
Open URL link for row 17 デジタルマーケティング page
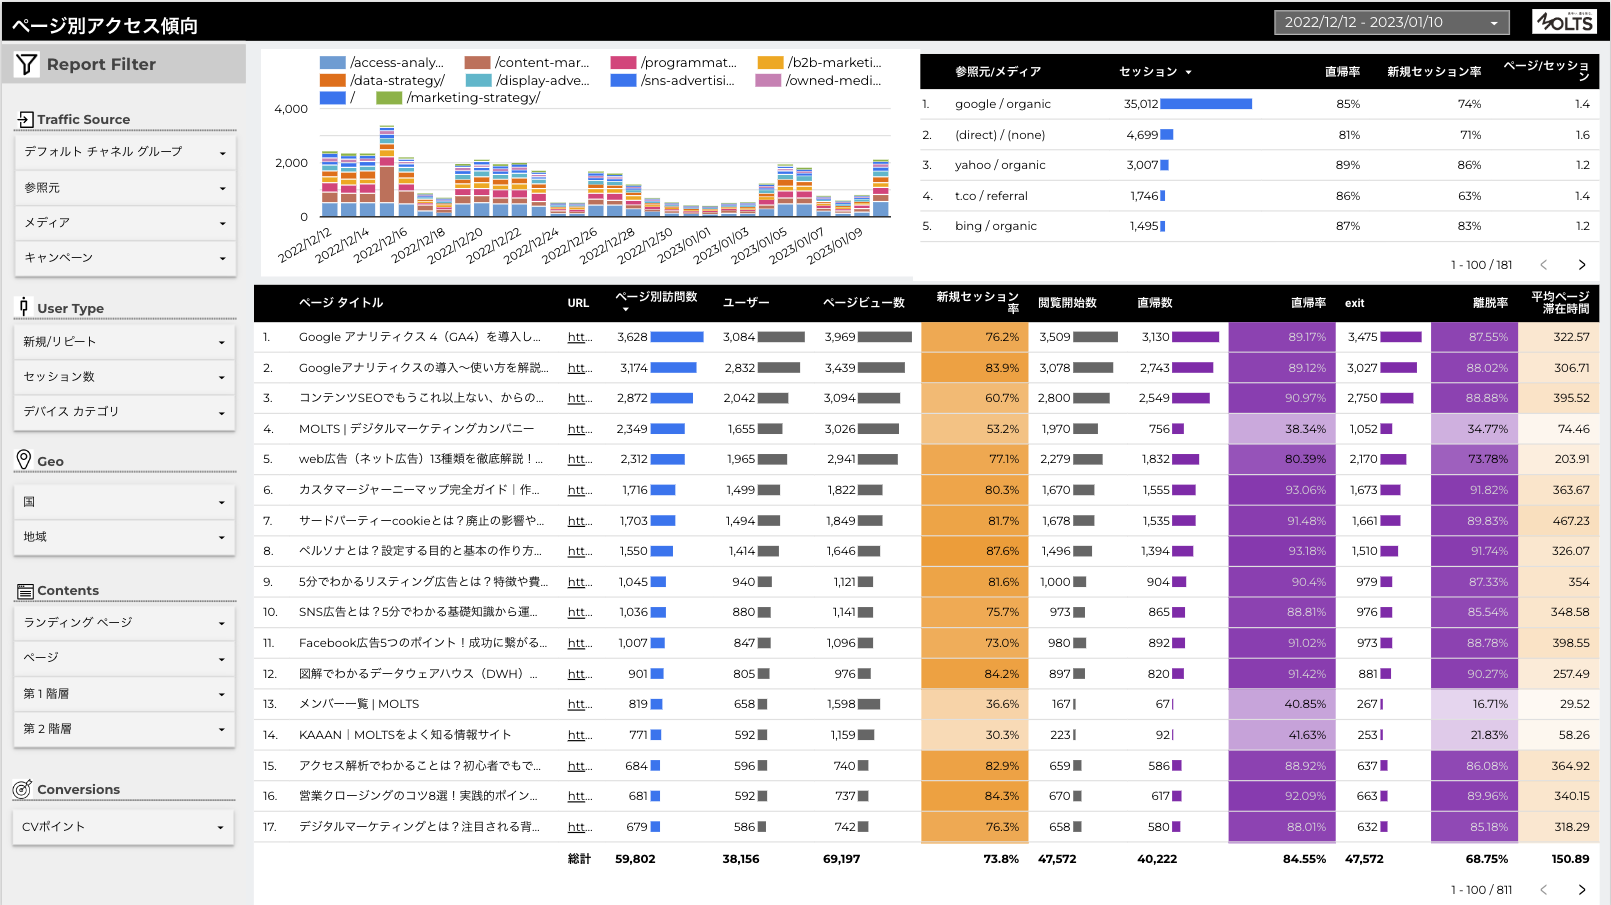pos(580,827)
